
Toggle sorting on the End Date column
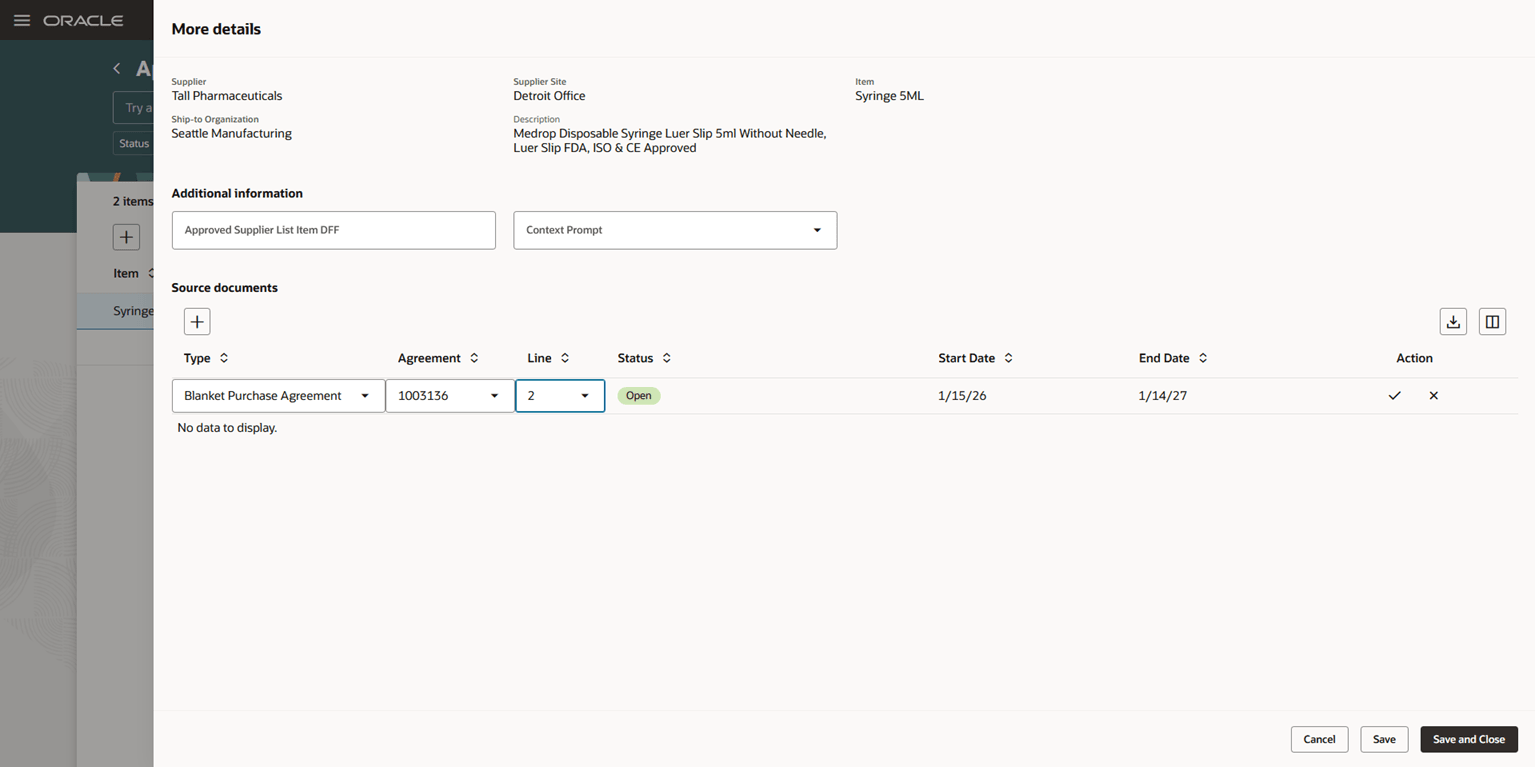click(x=1202, y=358)
